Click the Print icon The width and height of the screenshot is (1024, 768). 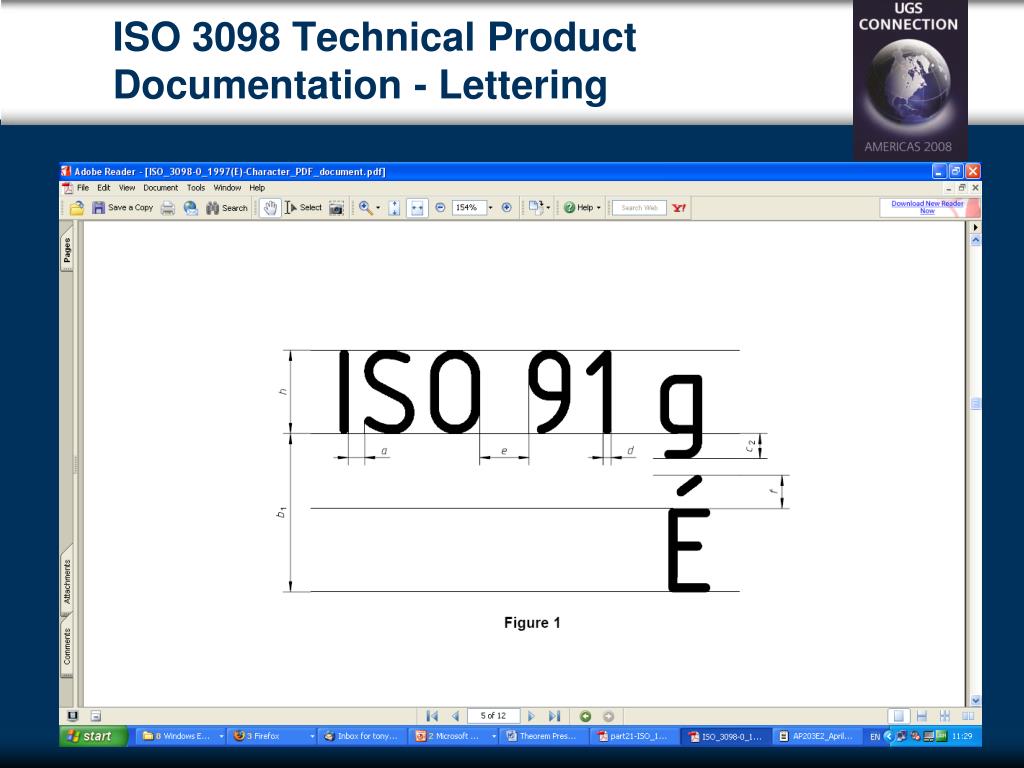[x=168, y=208]
